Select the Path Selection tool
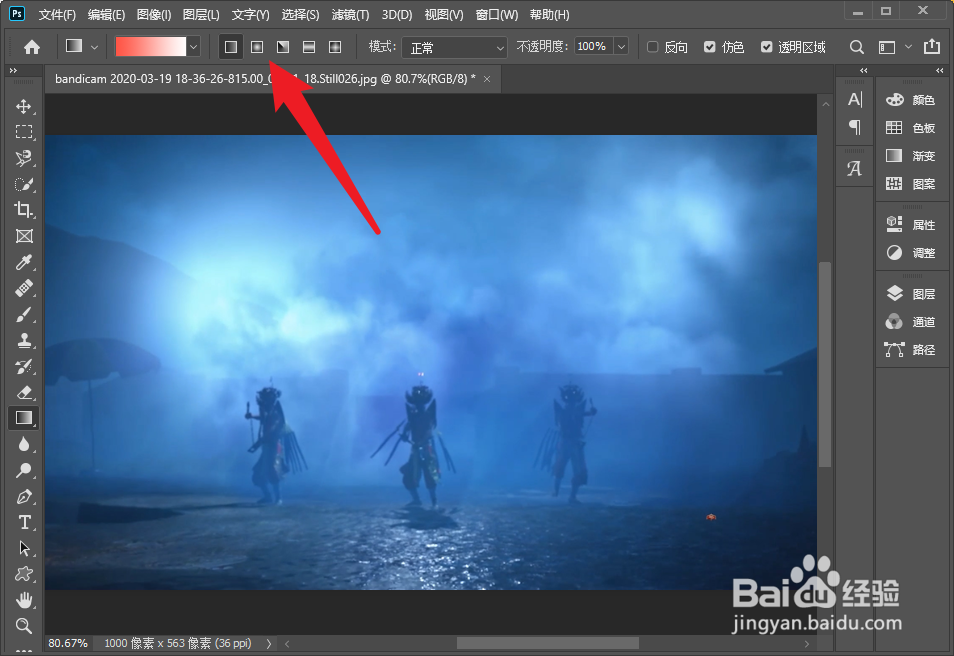The image size is (954, 656). (x=24, y=548)
